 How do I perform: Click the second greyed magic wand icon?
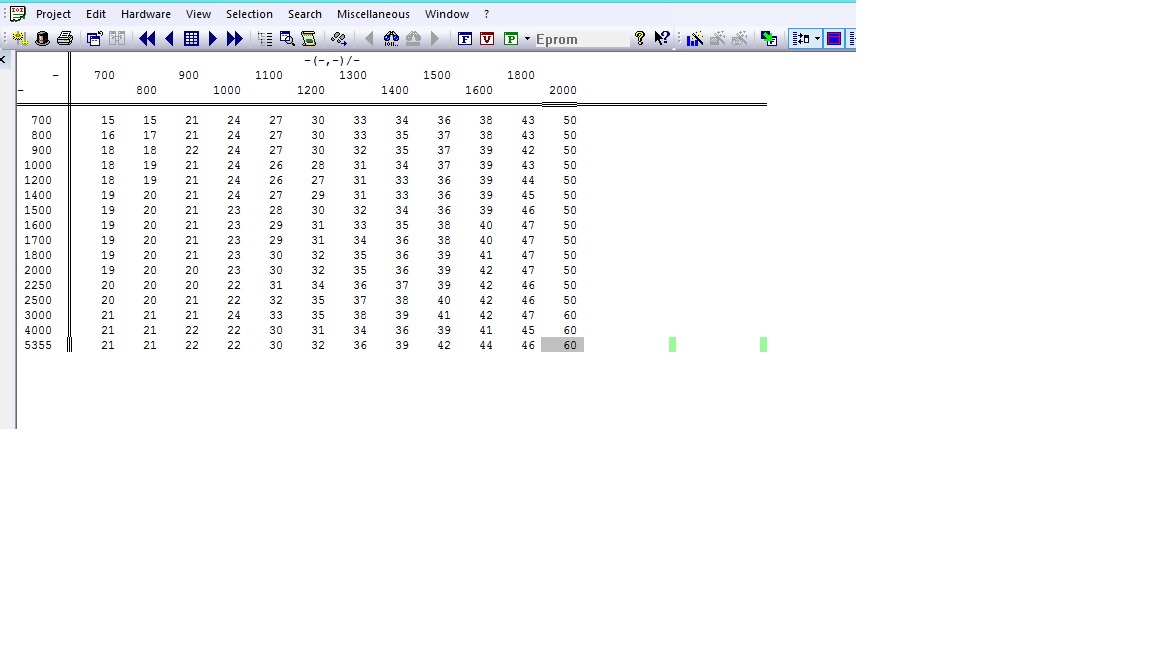(x=739, y=39)
